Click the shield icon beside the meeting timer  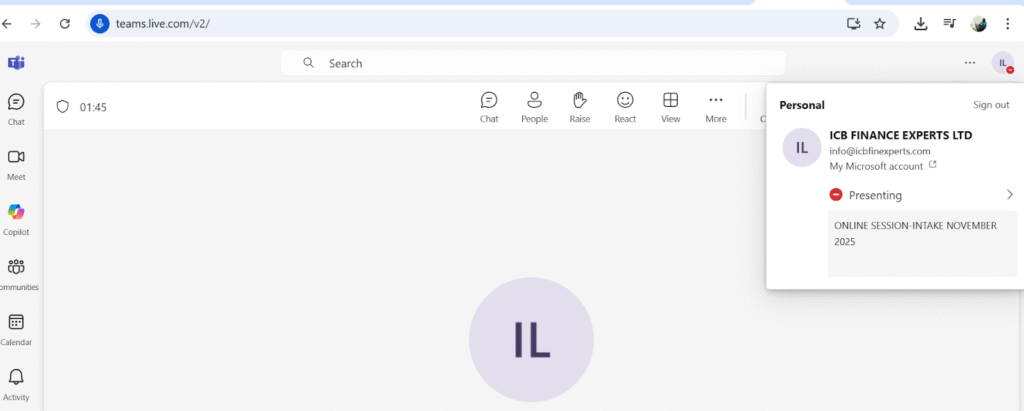(x=63, y=107)
